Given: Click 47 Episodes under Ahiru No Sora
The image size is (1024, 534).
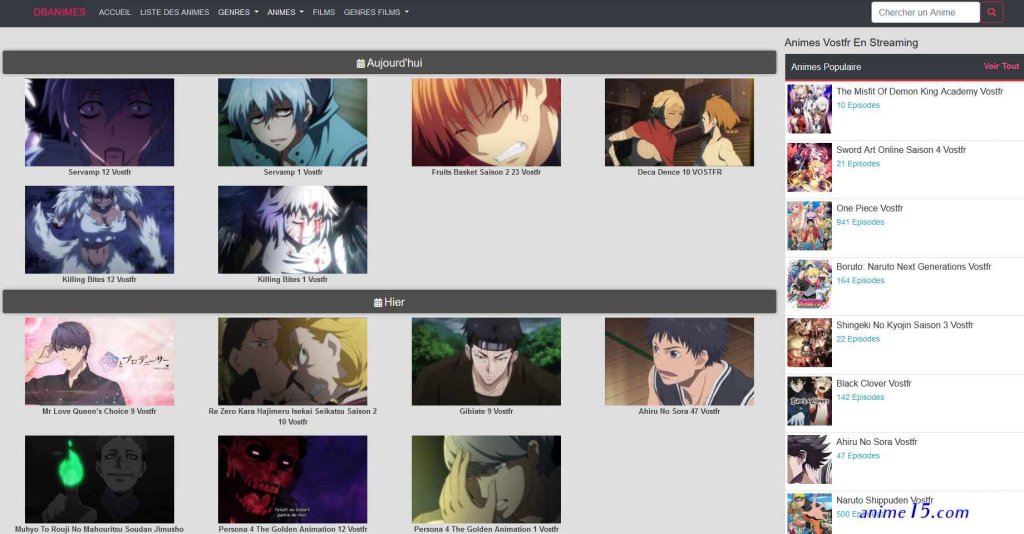Looking at the screenshot, I should 858,456.
